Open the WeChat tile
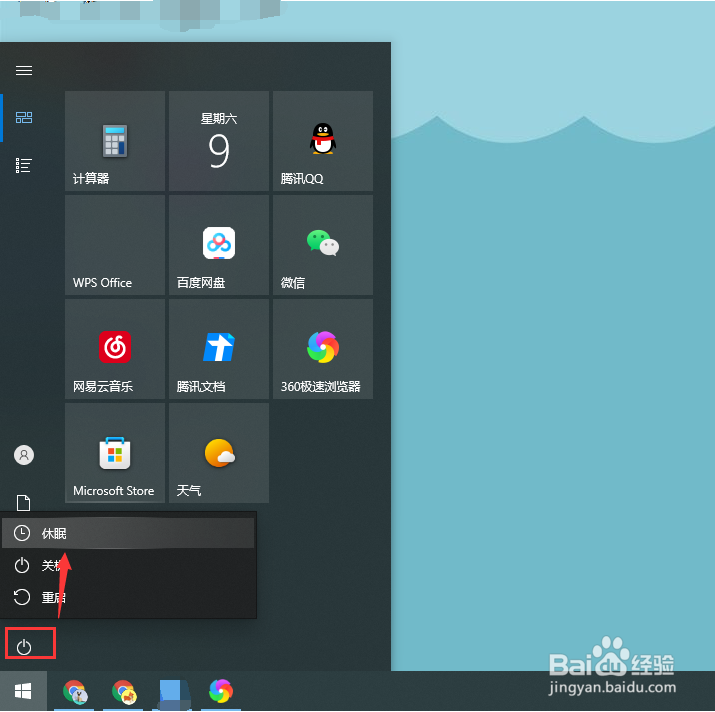This screenshot has width=715, height=712. pos(323,245)
